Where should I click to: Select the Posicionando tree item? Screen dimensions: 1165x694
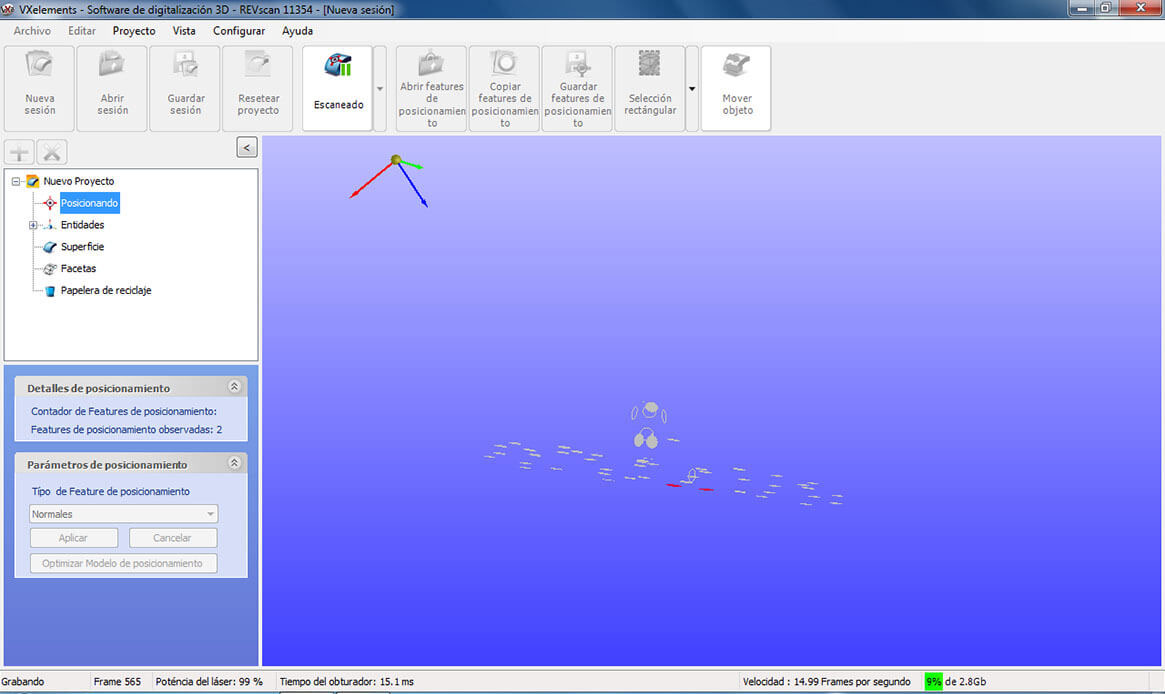click(x=89, y=203)
